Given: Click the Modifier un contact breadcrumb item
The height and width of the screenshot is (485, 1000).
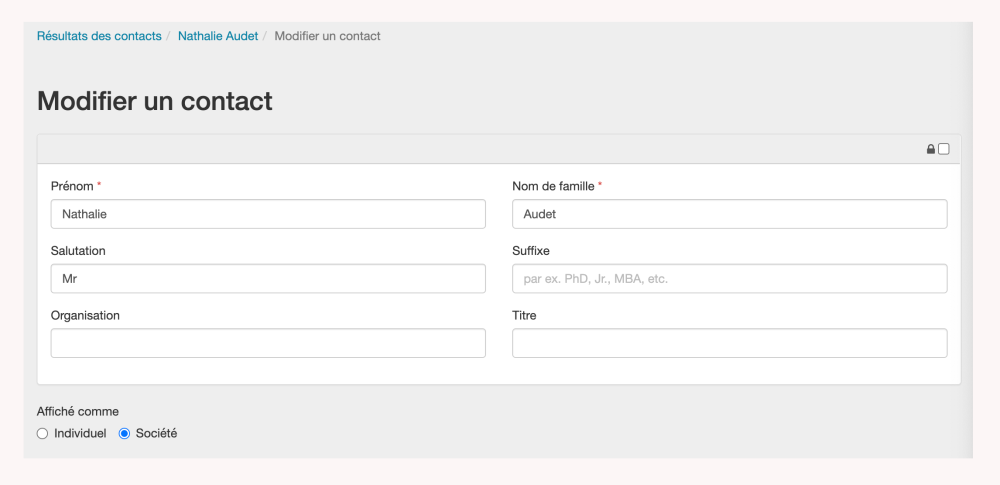Looking at the screenshot, I should point(327,36).
